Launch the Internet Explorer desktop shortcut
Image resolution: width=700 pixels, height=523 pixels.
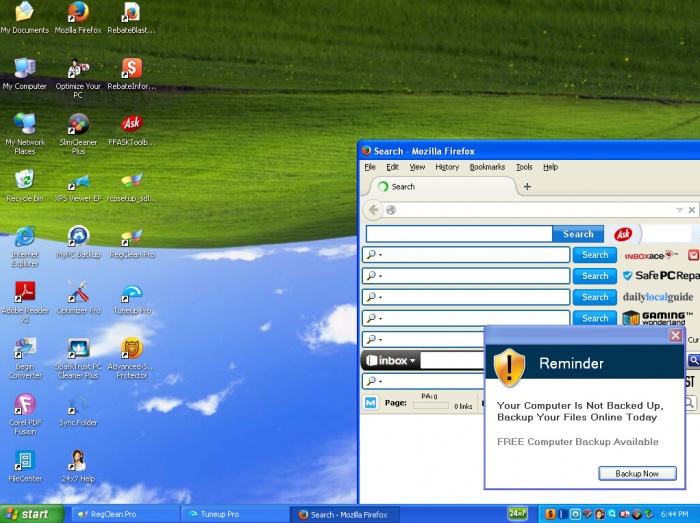point(25,246)
